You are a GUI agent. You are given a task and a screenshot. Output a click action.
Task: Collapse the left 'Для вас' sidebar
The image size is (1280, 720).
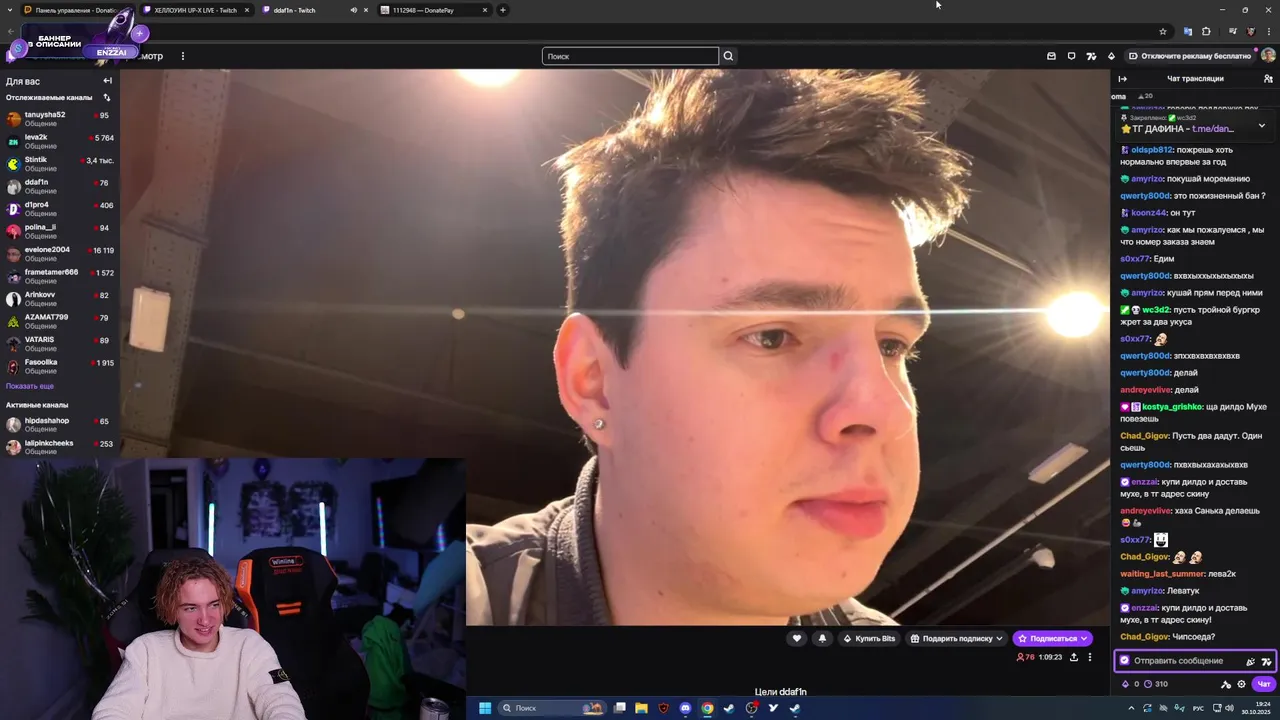[107, 81]
